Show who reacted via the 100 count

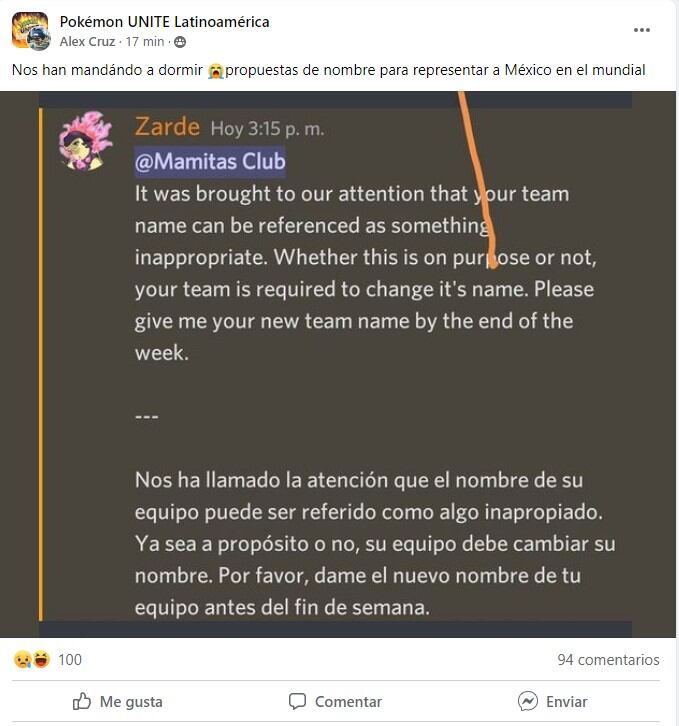pos(70,659)
